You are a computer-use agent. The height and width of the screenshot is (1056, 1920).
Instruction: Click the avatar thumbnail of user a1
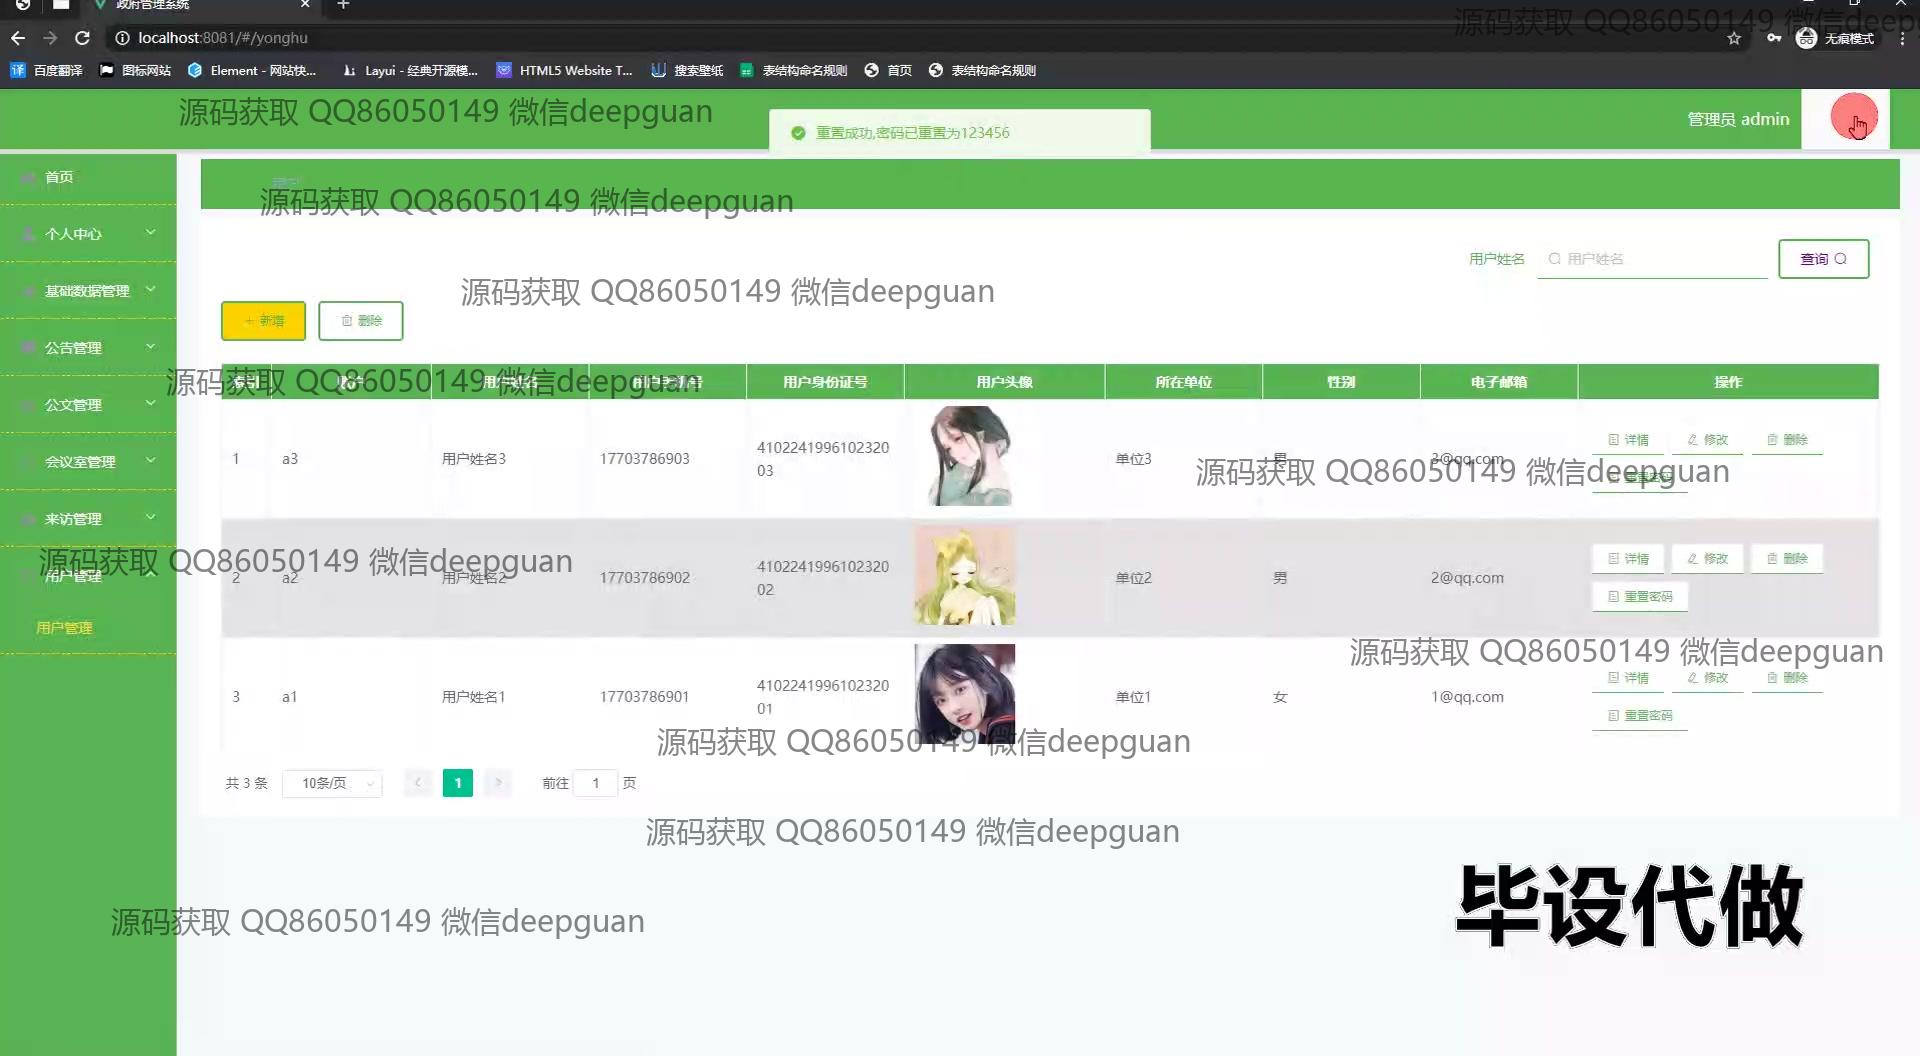coord(965,694)
